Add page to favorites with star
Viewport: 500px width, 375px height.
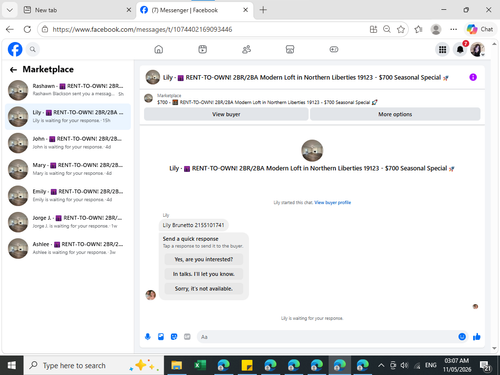click(401, 29)
